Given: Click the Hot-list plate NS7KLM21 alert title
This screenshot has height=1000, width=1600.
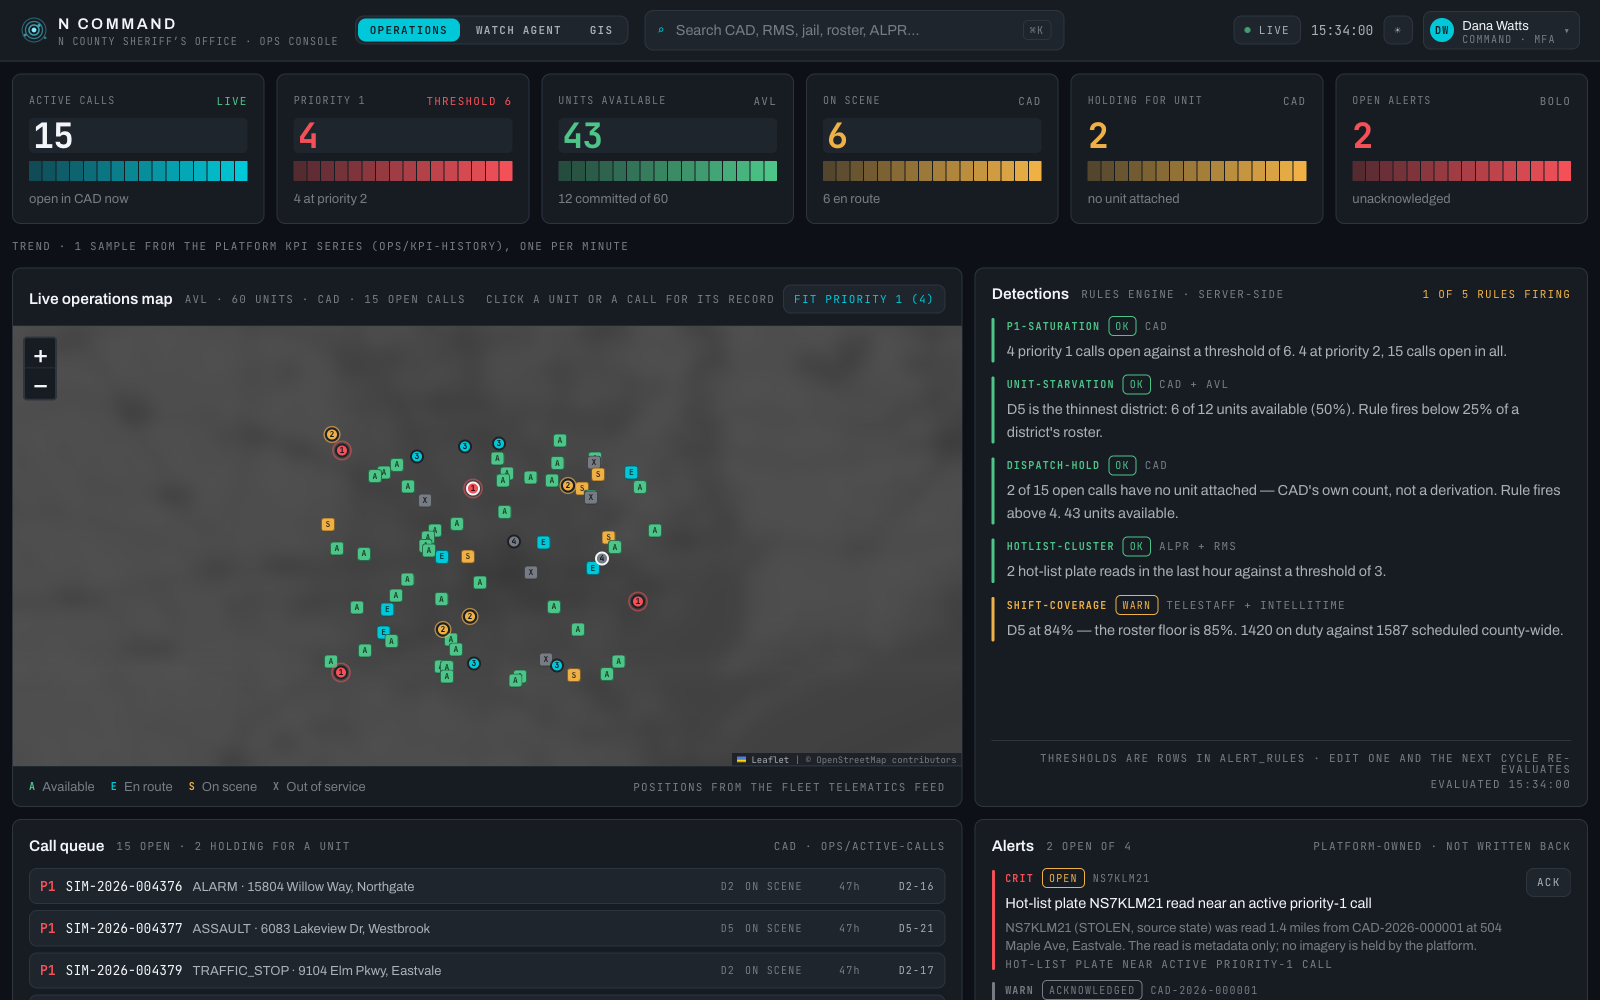Looking at the screenshot, I should click(1188, 903).
